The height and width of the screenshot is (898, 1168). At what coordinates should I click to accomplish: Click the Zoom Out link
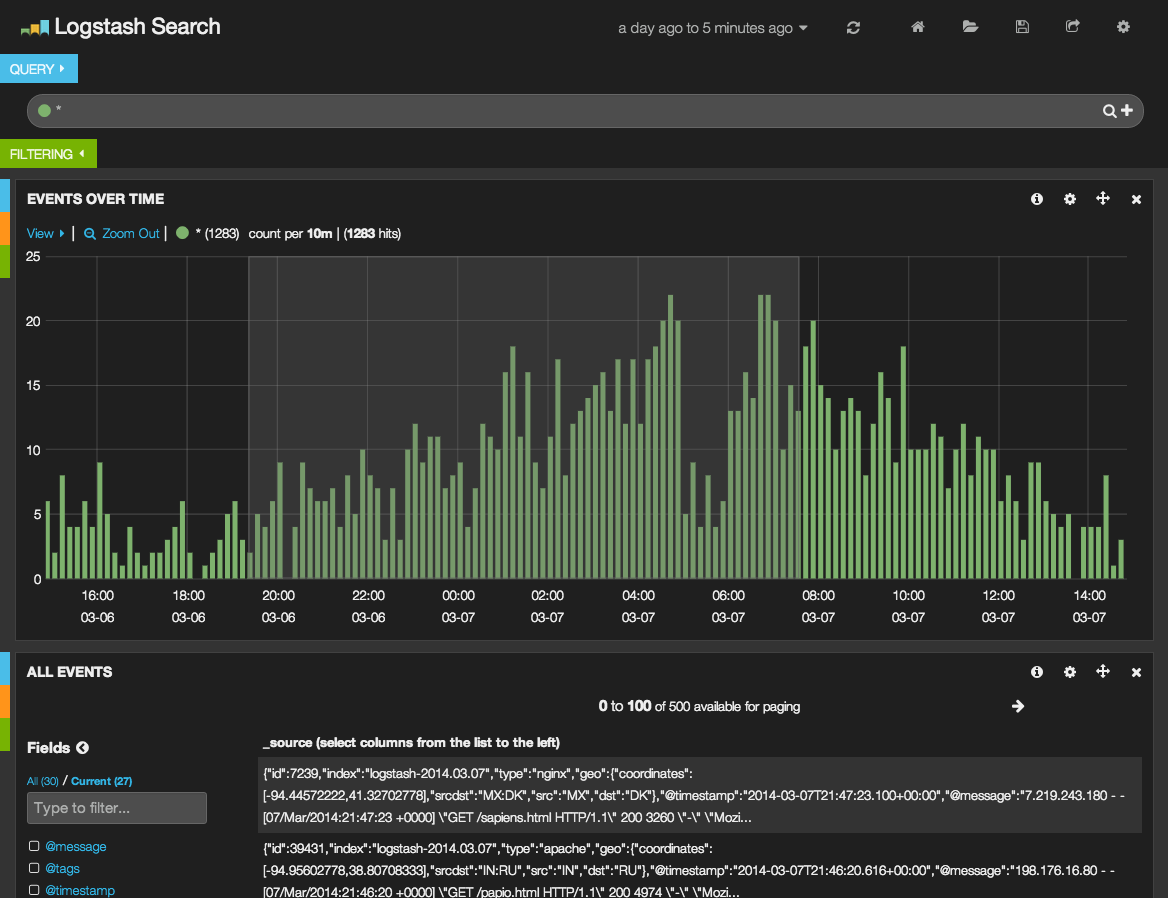click(x=122, y=233)
